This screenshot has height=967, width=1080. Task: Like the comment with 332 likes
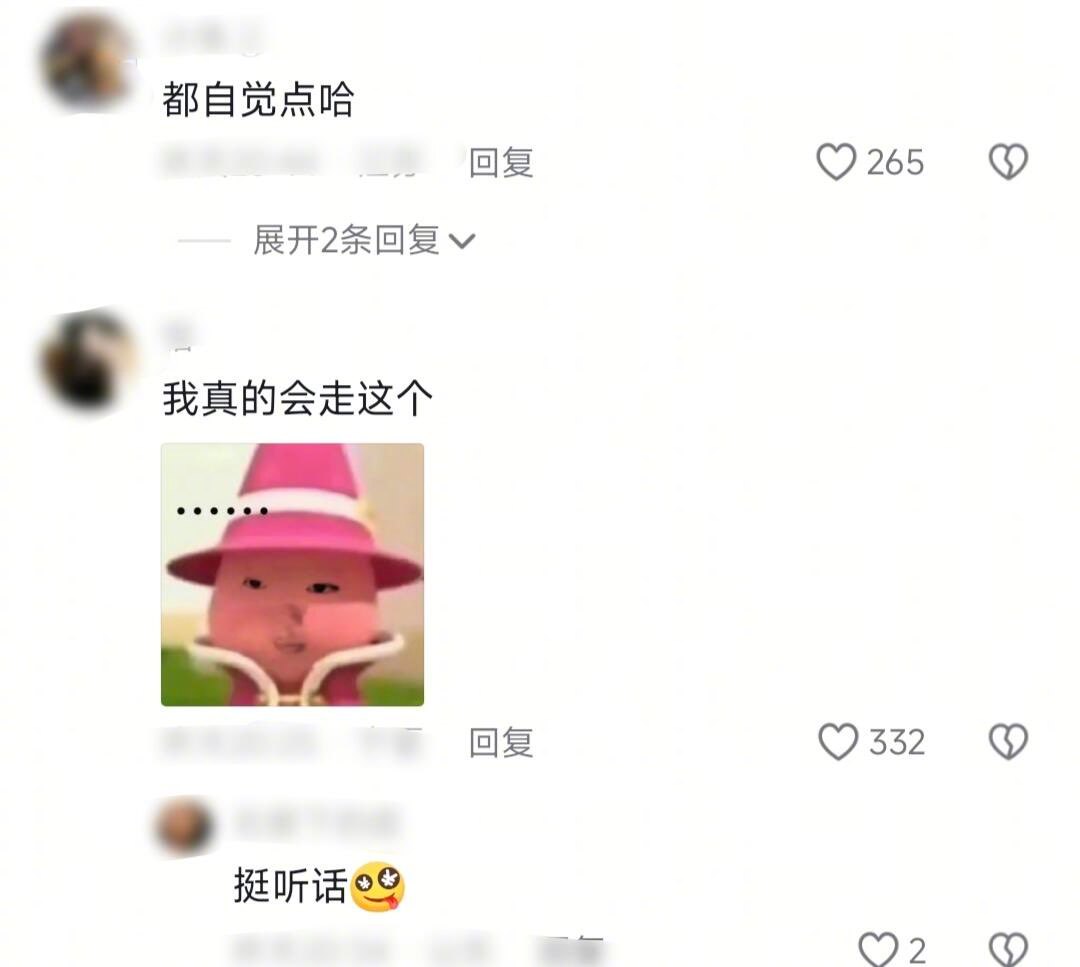838,742
